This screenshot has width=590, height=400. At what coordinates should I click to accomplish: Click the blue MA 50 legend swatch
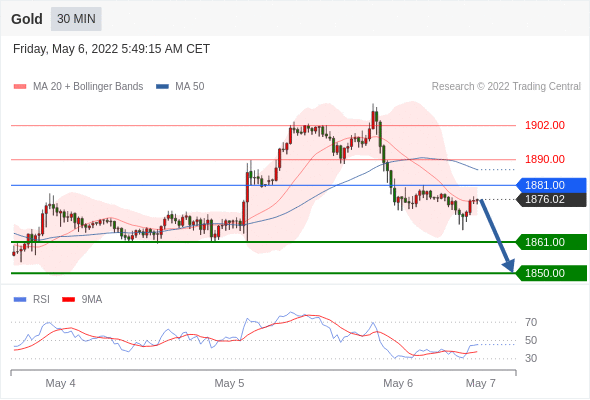162,87
